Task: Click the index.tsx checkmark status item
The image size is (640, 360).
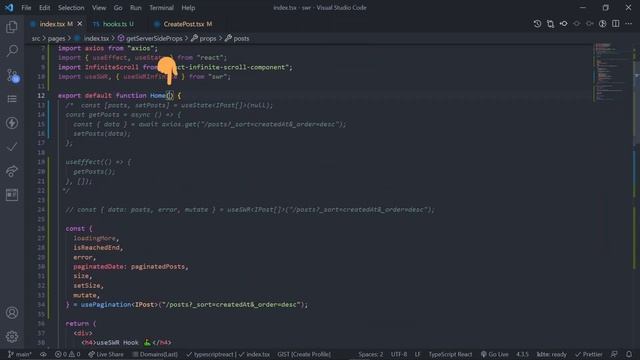Action: coord(254,354)
